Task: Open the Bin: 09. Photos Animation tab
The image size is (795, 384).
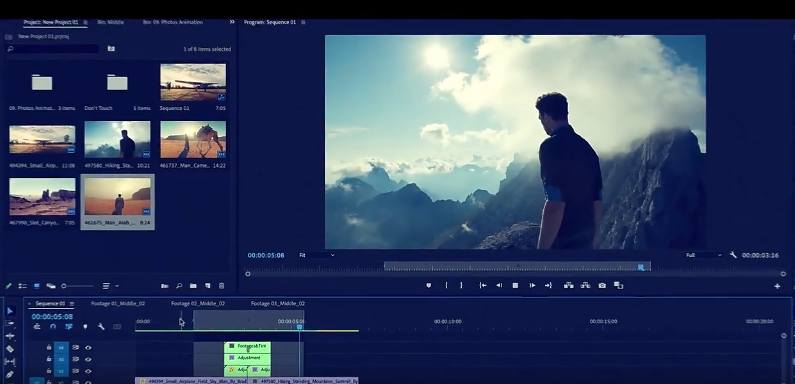Action: click(x=172, y=22)
